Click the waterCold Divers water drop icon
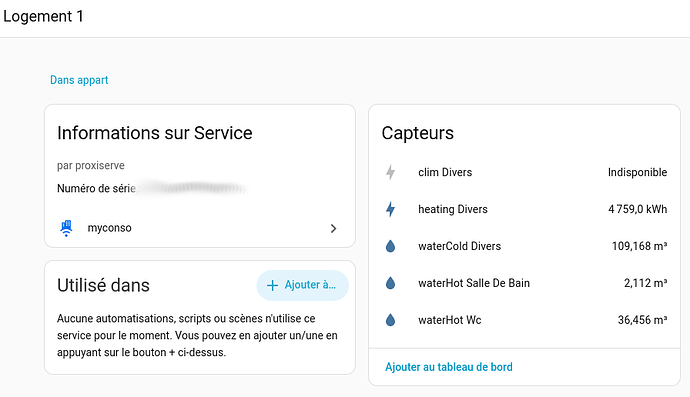This screenshot has height=397, width=690. point(390,246)
